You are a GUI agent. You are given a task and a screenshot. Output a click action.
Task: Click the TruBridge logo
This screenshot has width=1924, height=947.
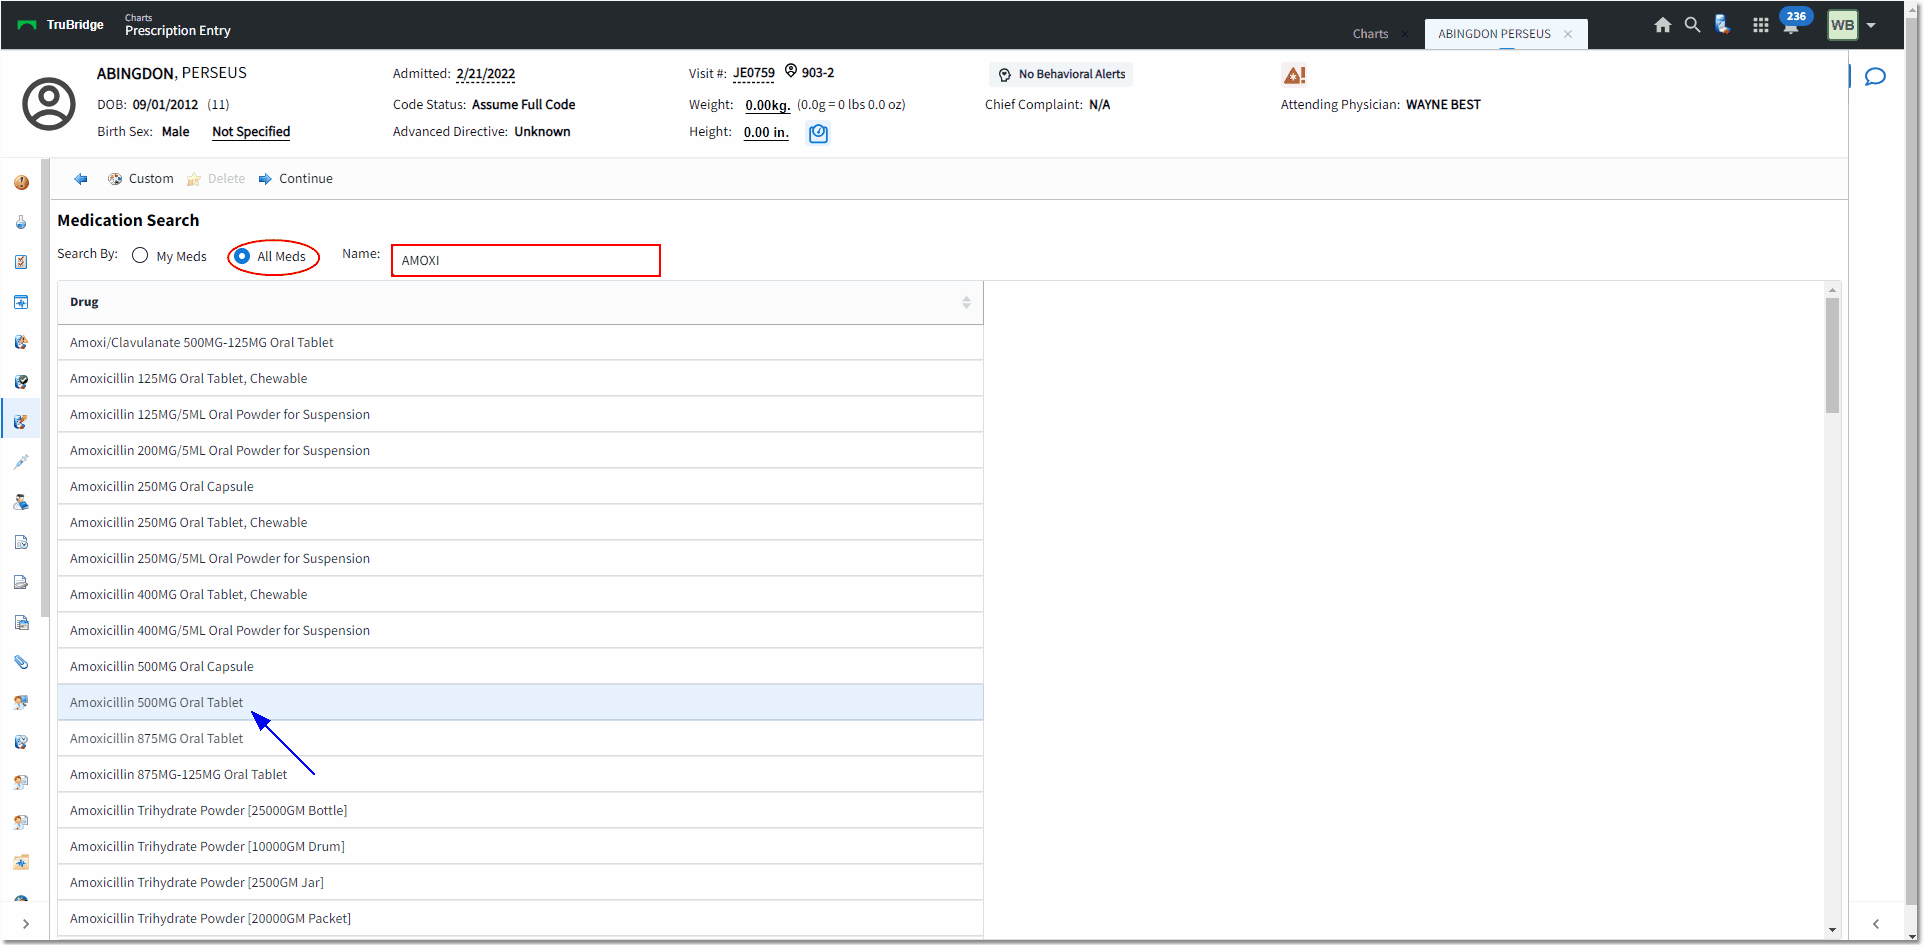pyautogui.click(x=61, y=25)
